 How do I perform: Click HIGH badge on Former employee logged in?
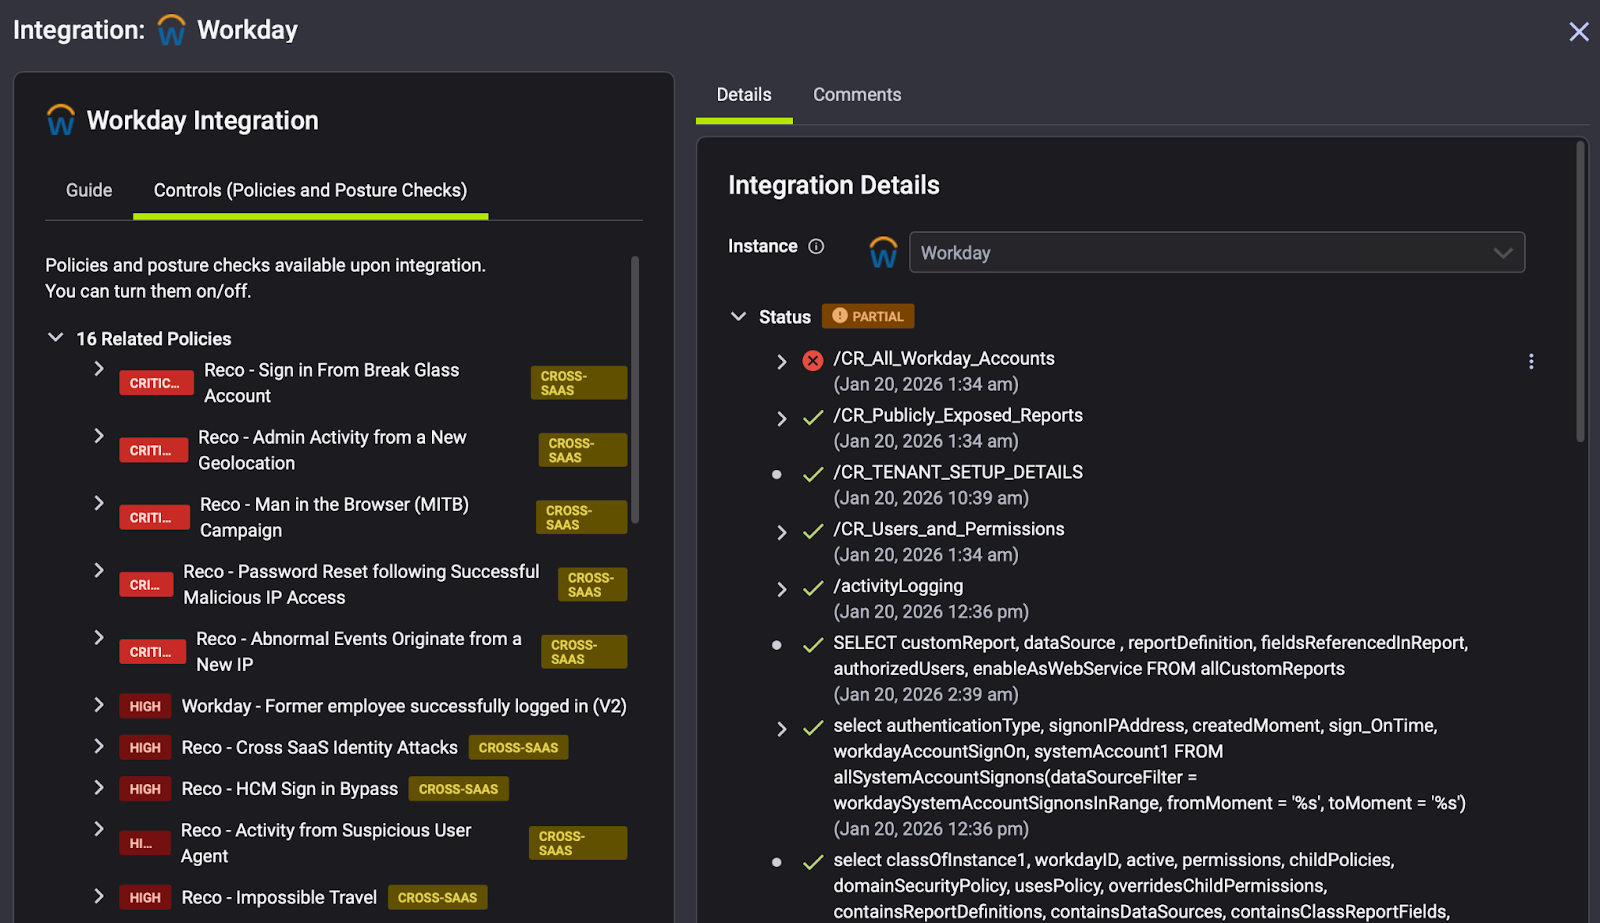pos(145,706)
